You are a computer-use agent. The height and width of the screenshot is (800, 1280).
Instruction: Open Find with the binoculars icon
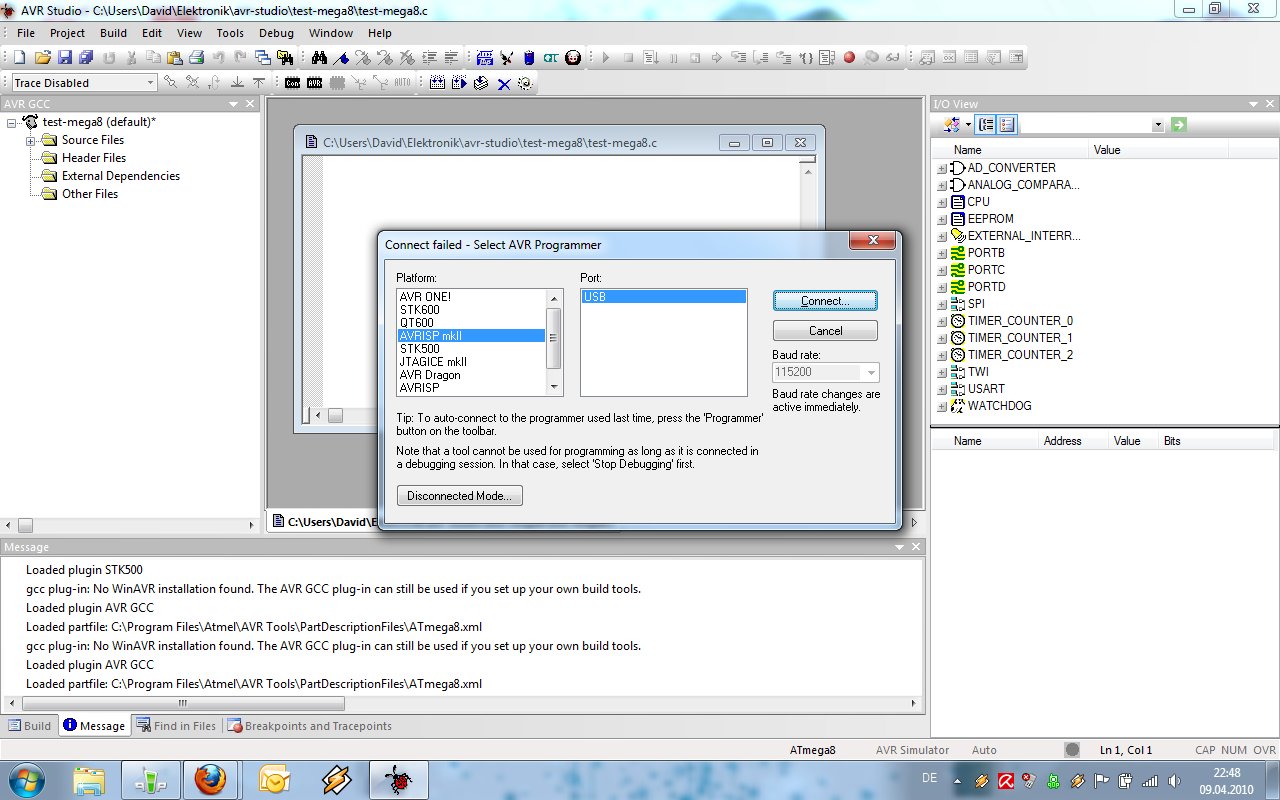[319, 57]
